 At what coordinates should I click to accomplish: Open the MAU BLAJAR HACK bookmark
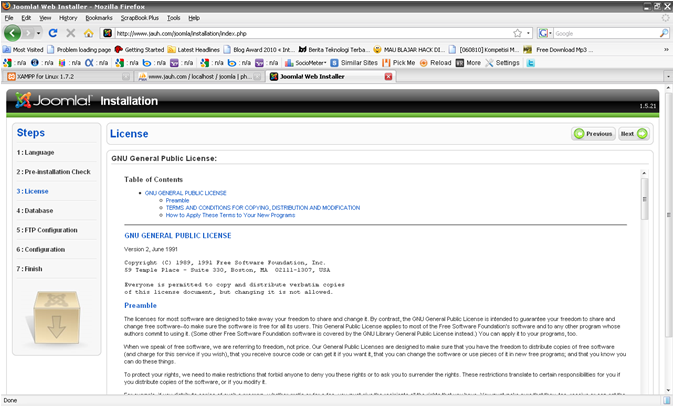(409, 50)
